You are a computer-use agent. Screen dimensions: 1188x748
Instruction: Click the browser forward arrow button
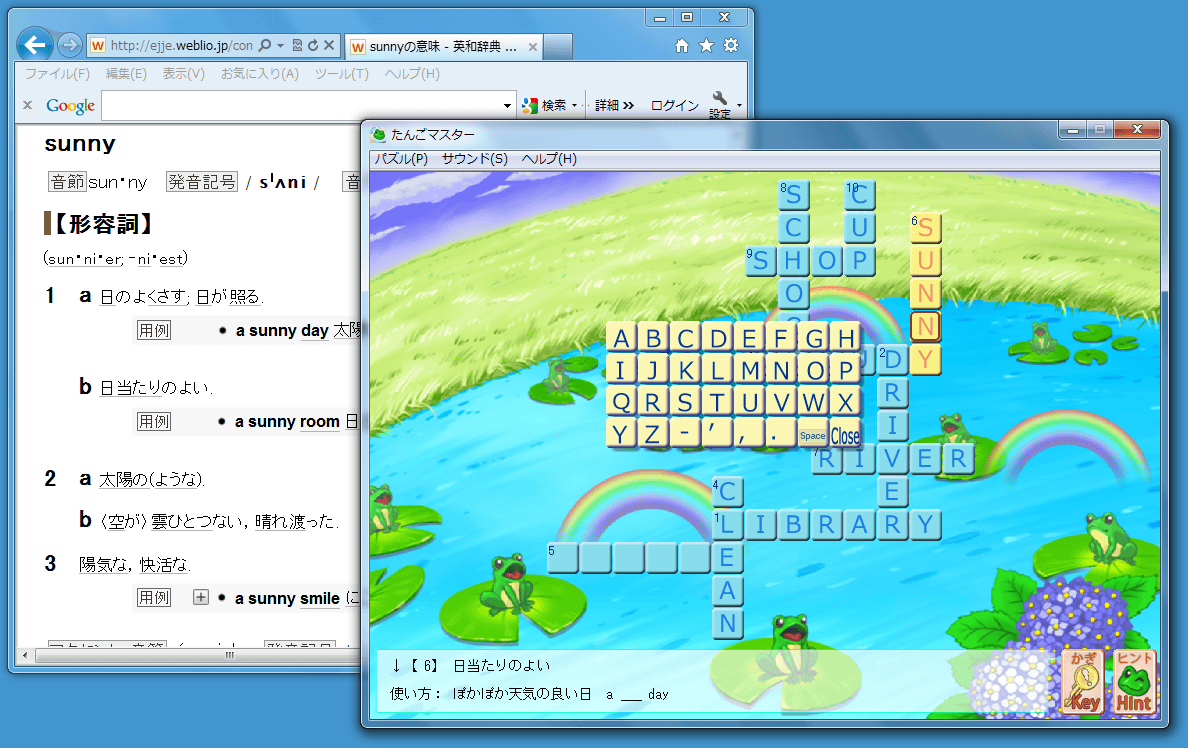click(70, 45)
